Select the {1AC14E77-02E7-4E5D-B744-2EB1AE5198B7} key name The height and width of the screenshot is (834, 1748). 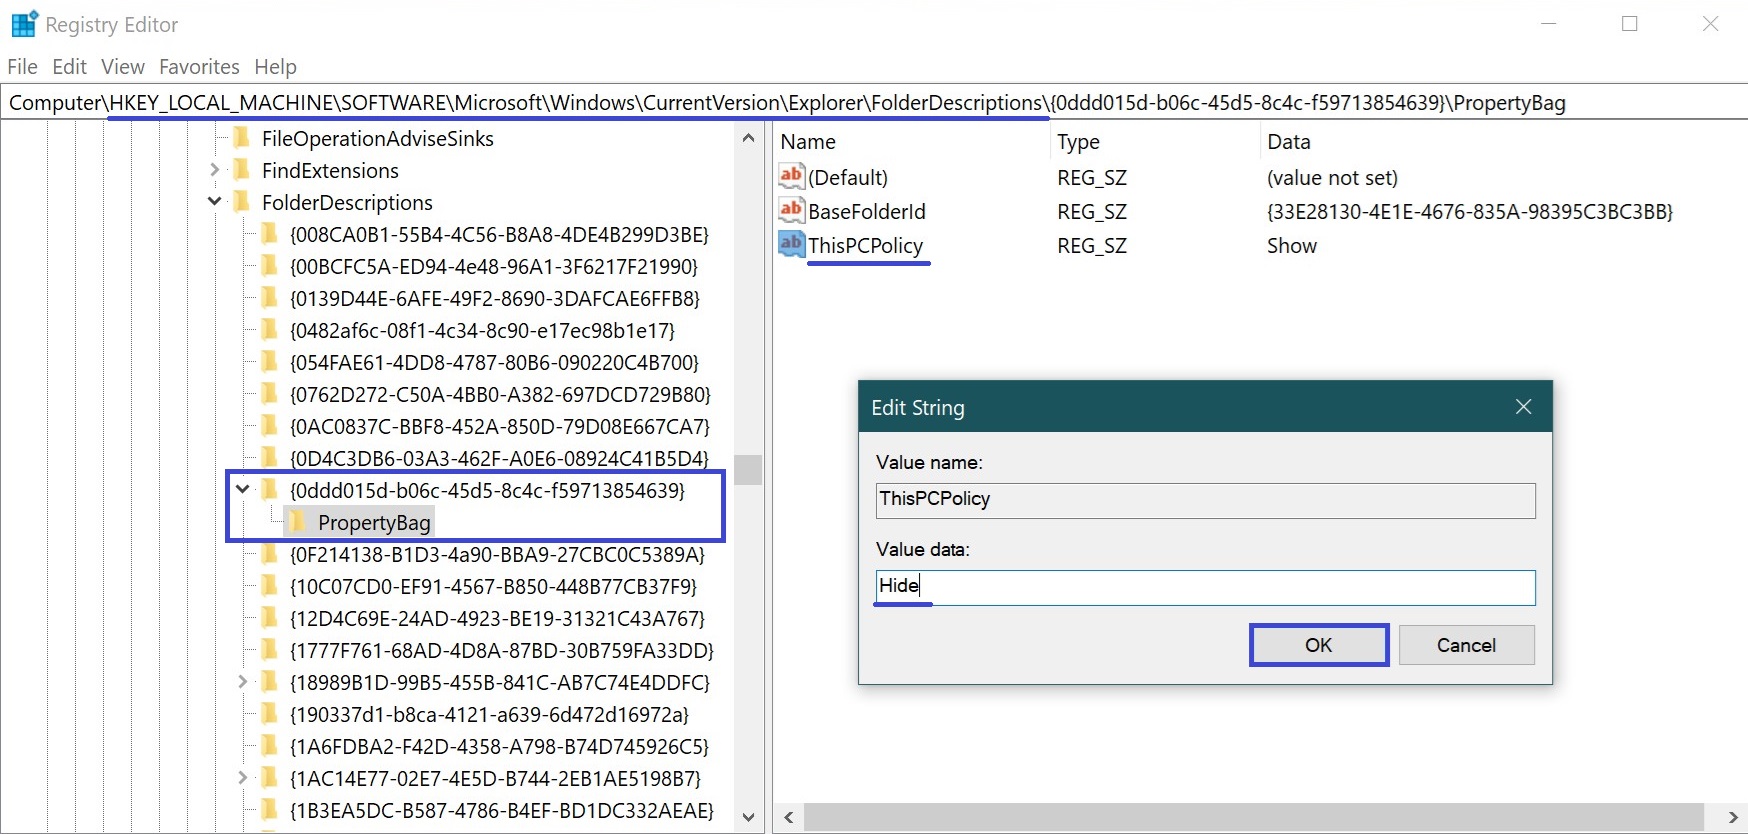click(496, 778)
